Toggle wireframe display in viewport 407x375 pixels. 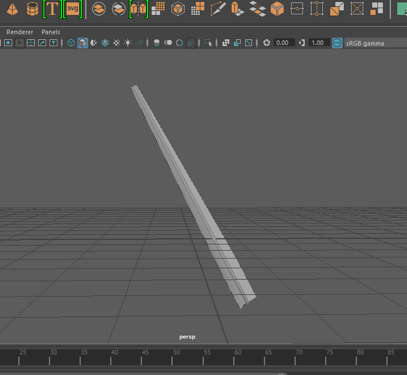(71, 43)
